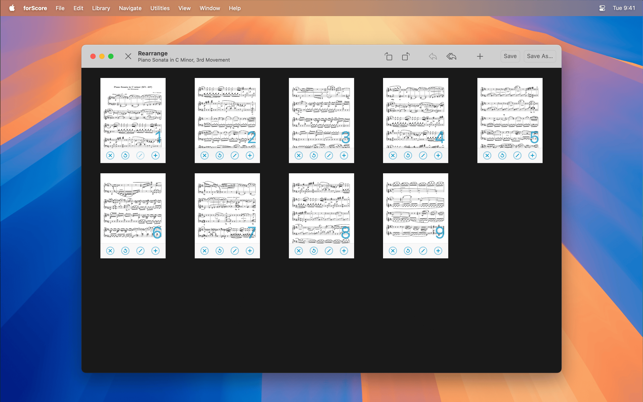Rotate page 3 using its rotate icon
The width and height of the screenshot is (643, 402).
(314, 155)
